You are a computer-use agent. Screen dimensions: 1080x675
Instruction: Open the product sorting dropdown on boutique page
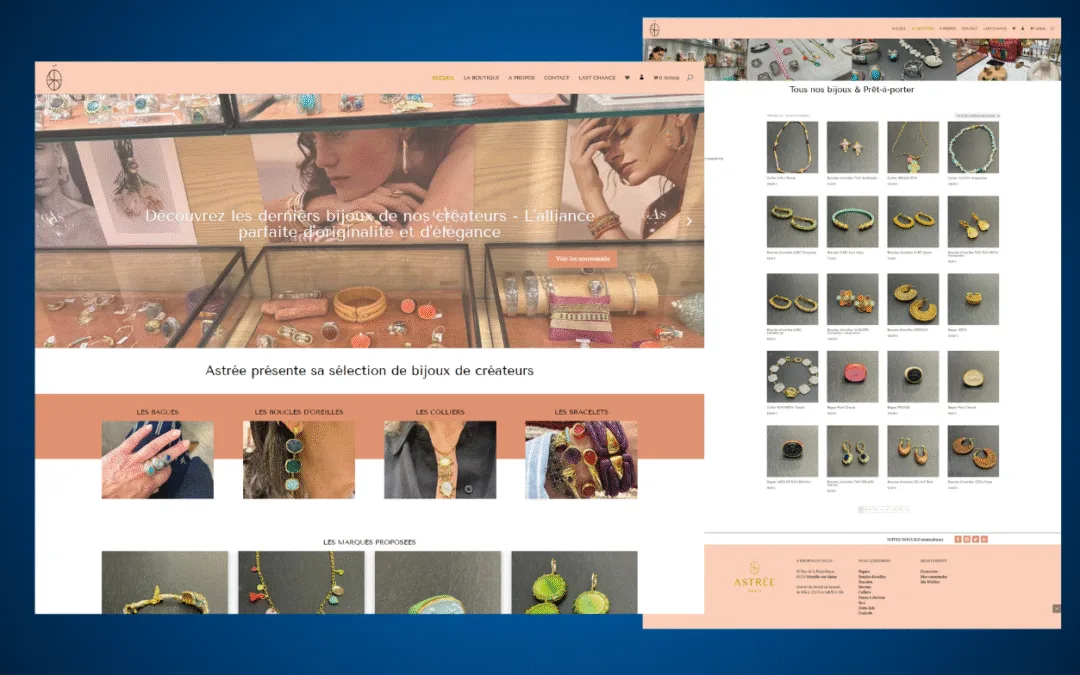tap(977, 116)
